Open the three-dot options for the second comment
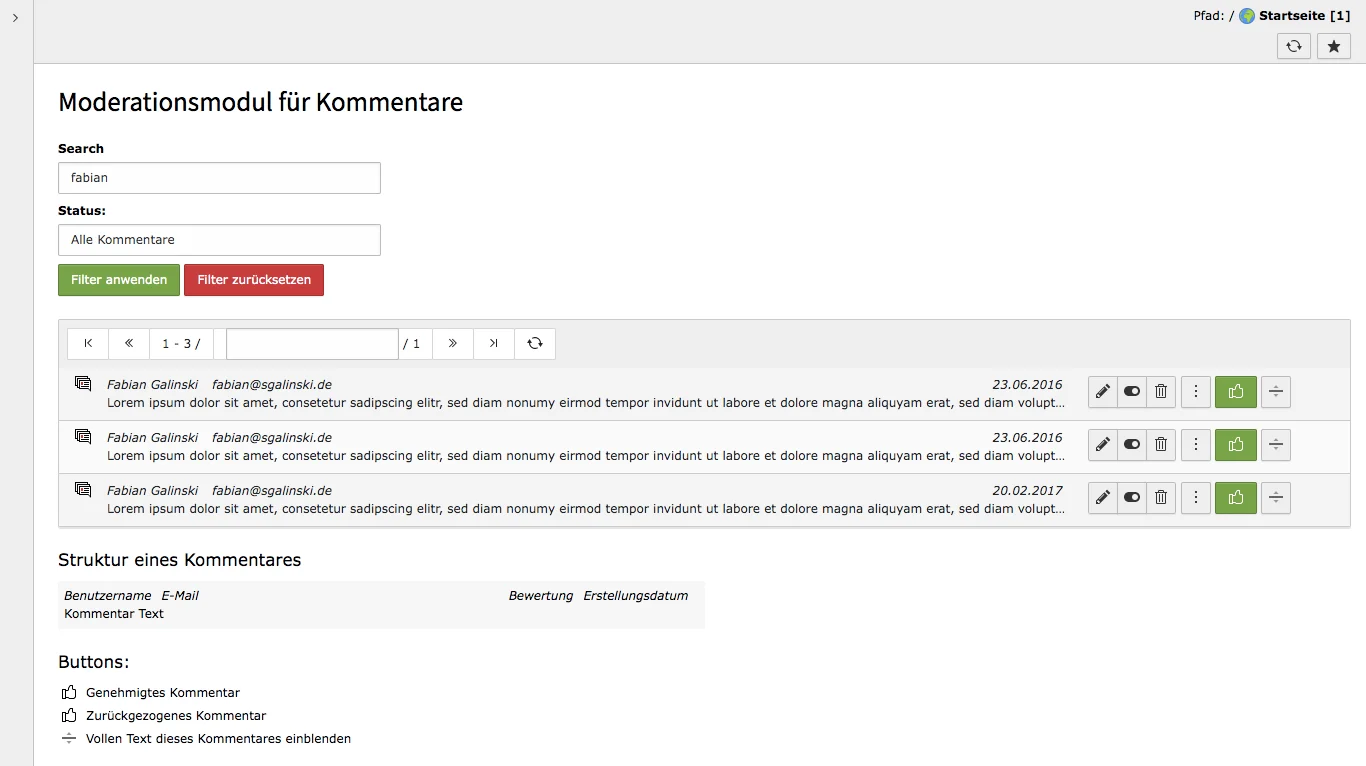This screenshot has width=1366, height=766. (1196, 445)
